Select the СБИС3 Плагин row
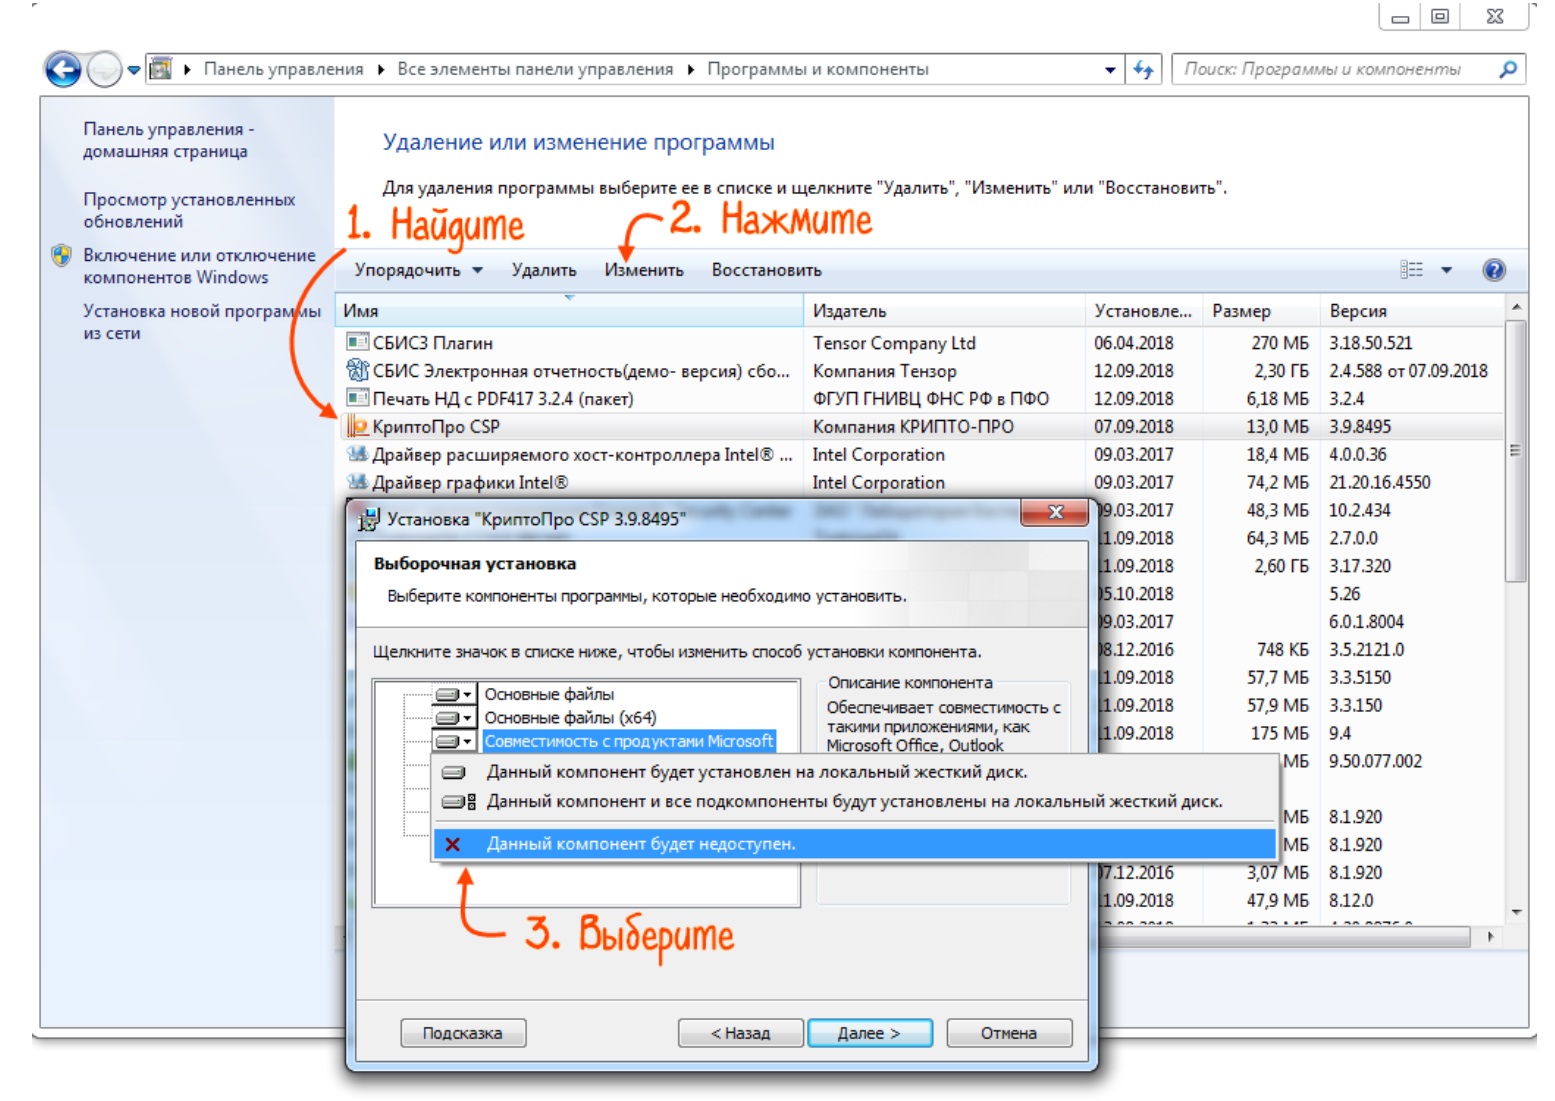This screenshot has width=1555, height=1101. click(x=920, y=343)
